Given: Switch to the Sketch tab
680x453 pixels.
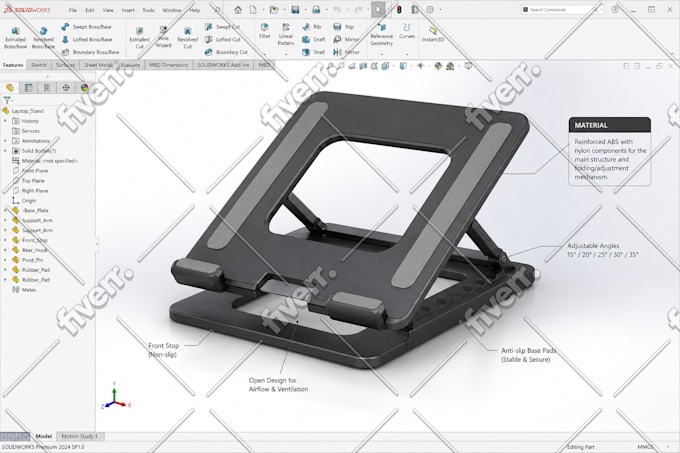Looking at the screenshot, I should (x=39, y=65).
